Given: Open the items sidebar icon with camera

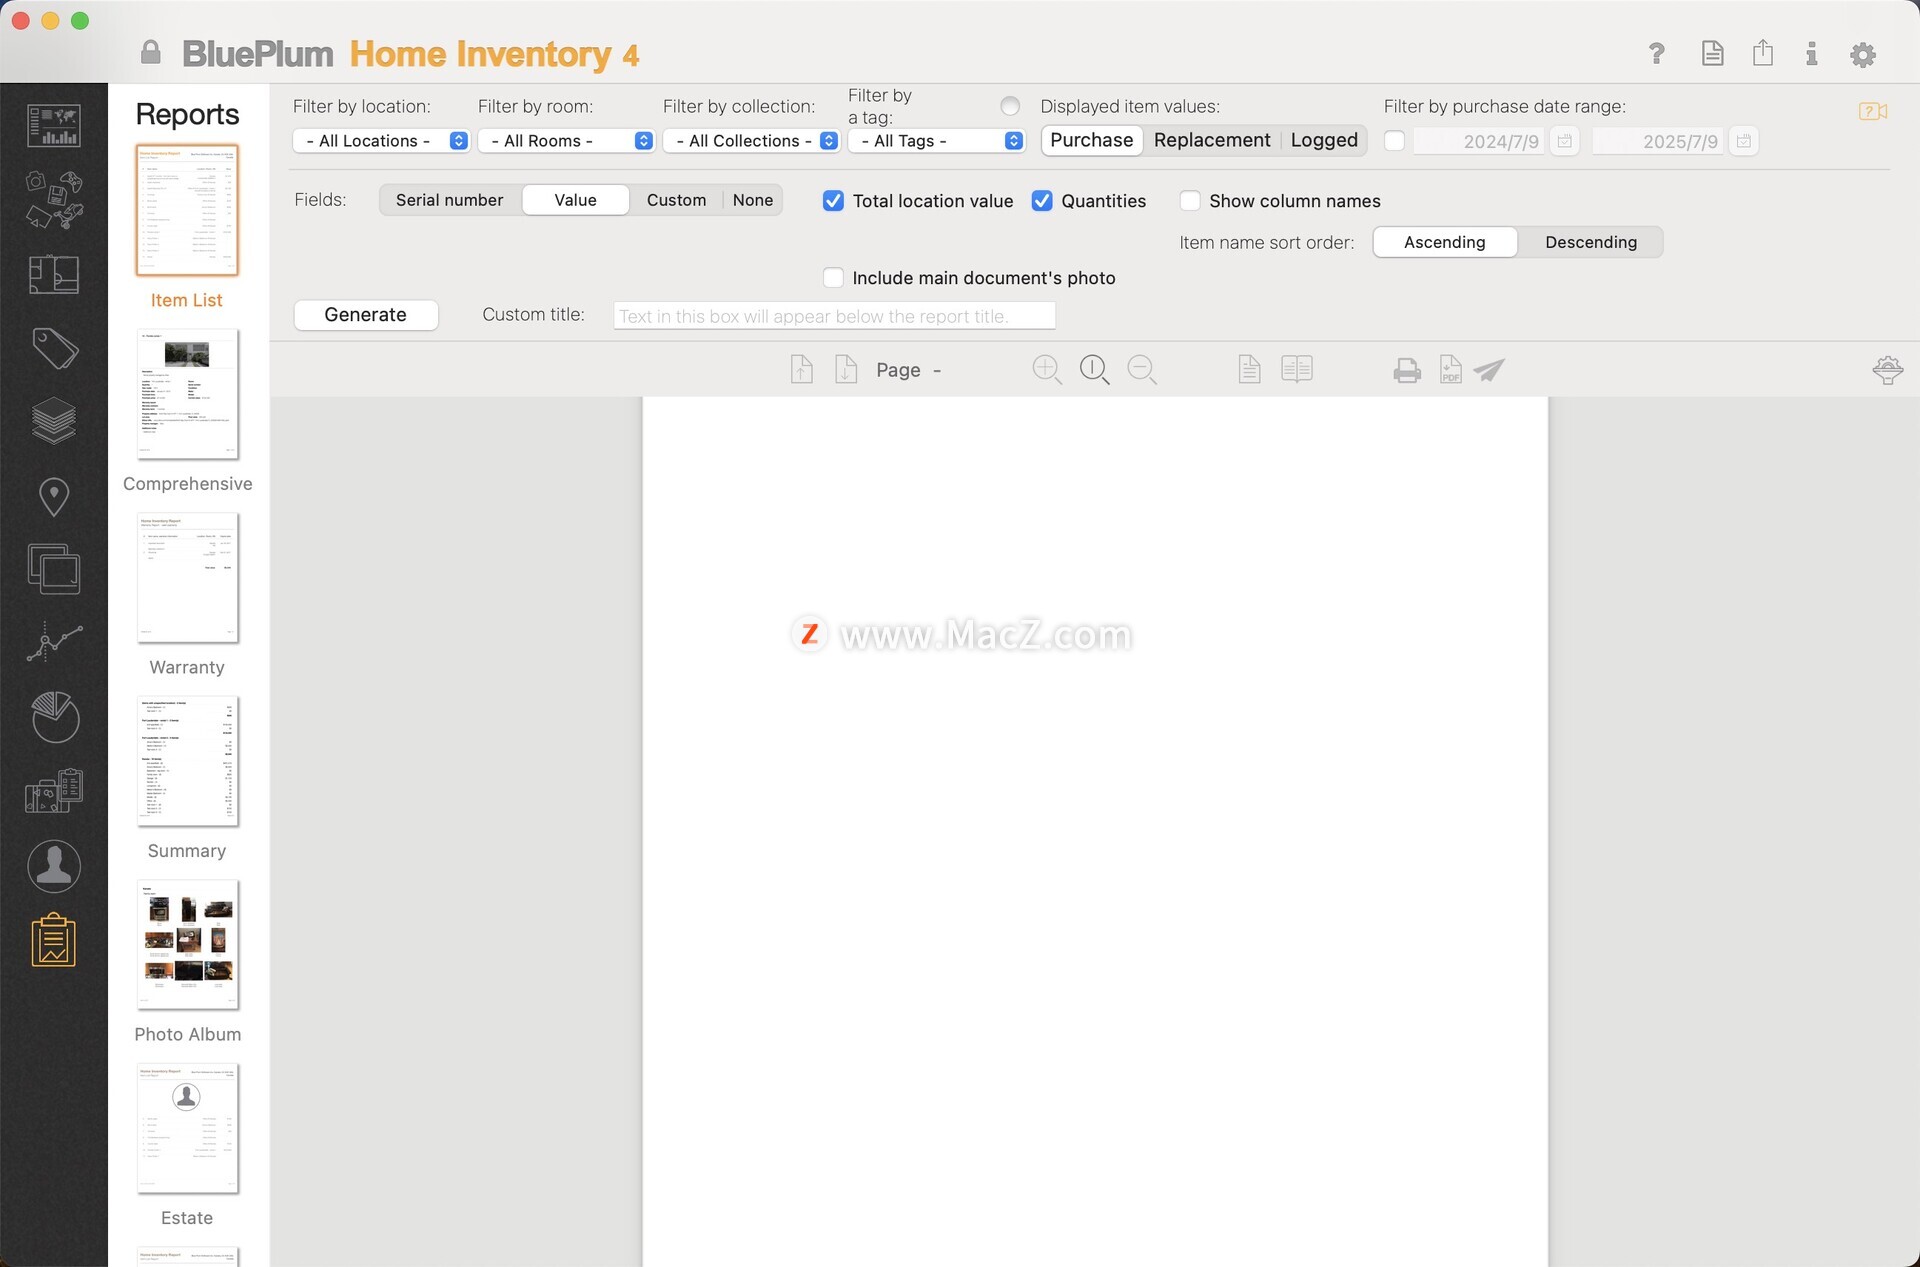Looking at the screenshot, I should [54, 199].
